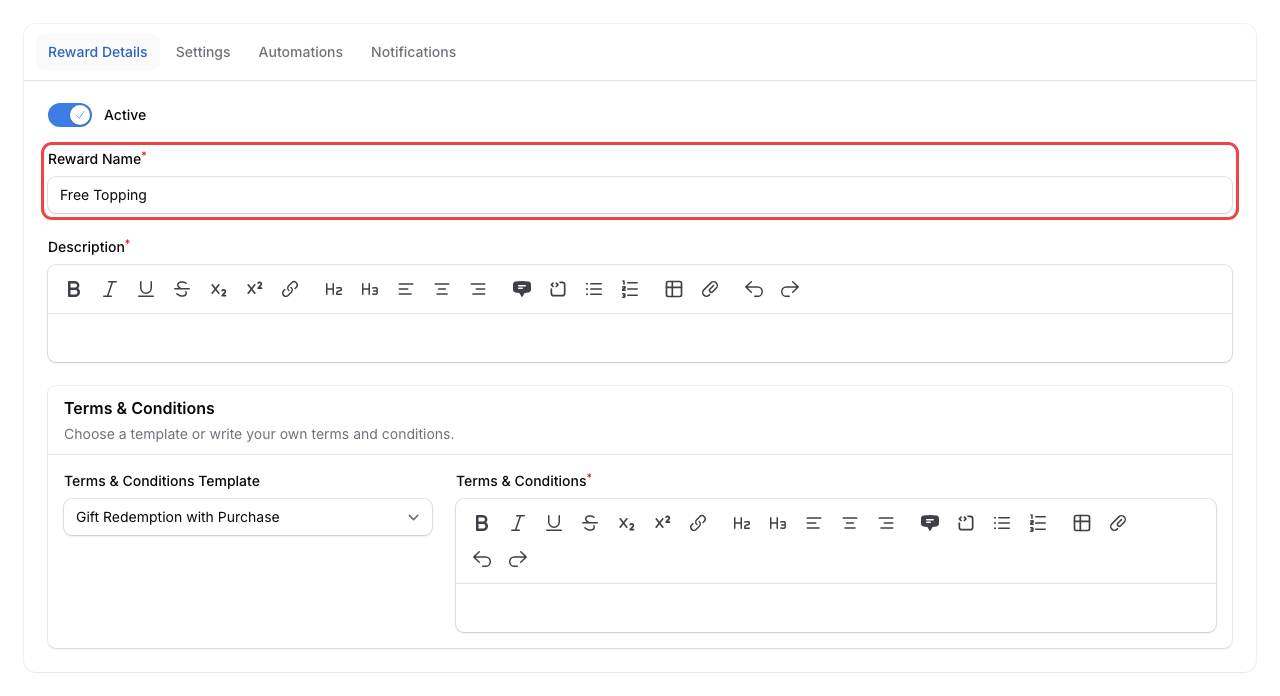The height and width of the screenshot is (696, 1280).
Task: Apply italic formatting in the Description toolbar
Action: click(x=109, y=289)
